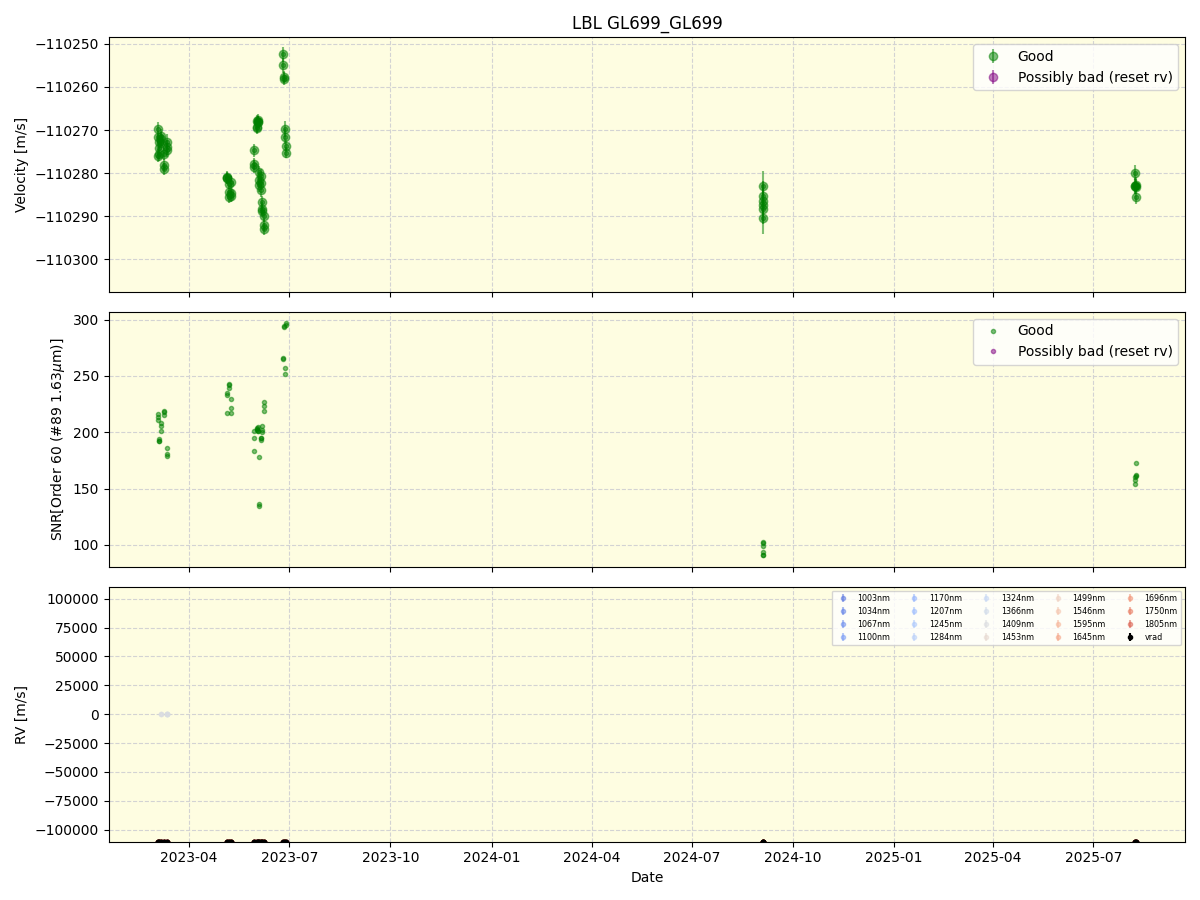Image resolution: width=1200 pixels, height=900 pixels.
Task: Click the 2025-07 date tick label
Action: [x=1093, y=857]
